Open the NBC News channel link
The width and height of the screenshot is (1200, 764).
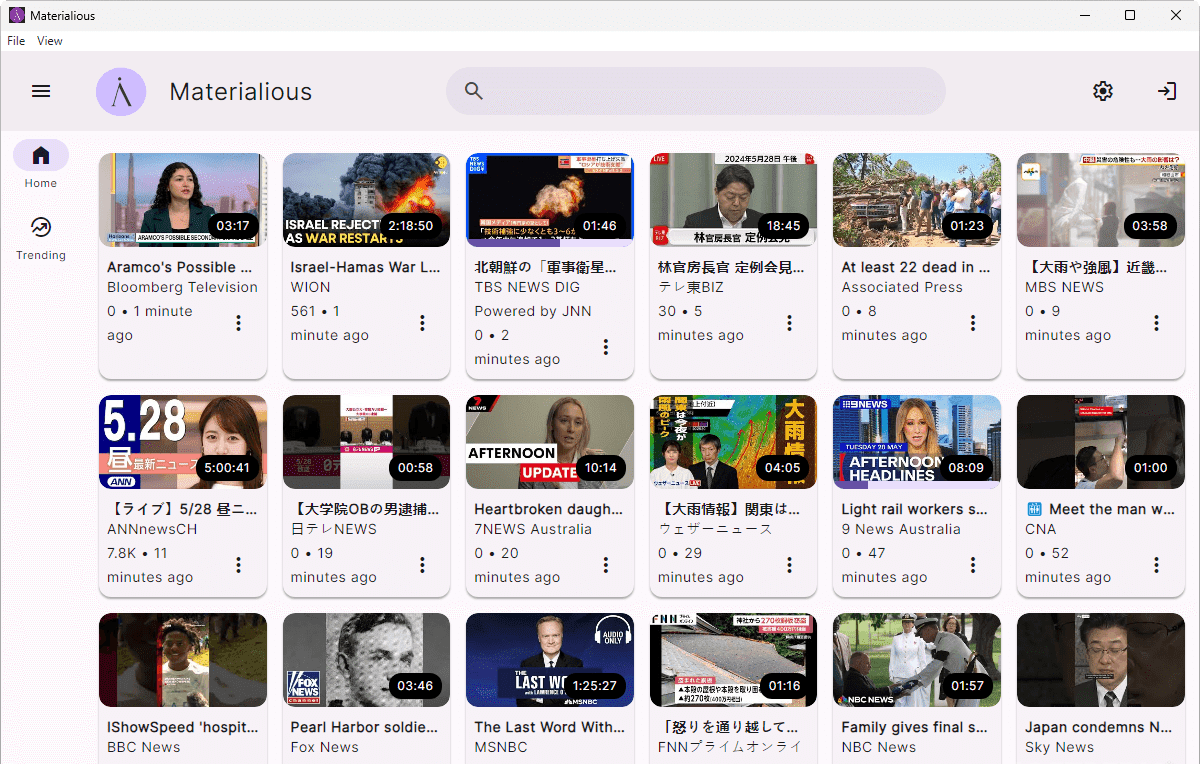tap(879, 747)
